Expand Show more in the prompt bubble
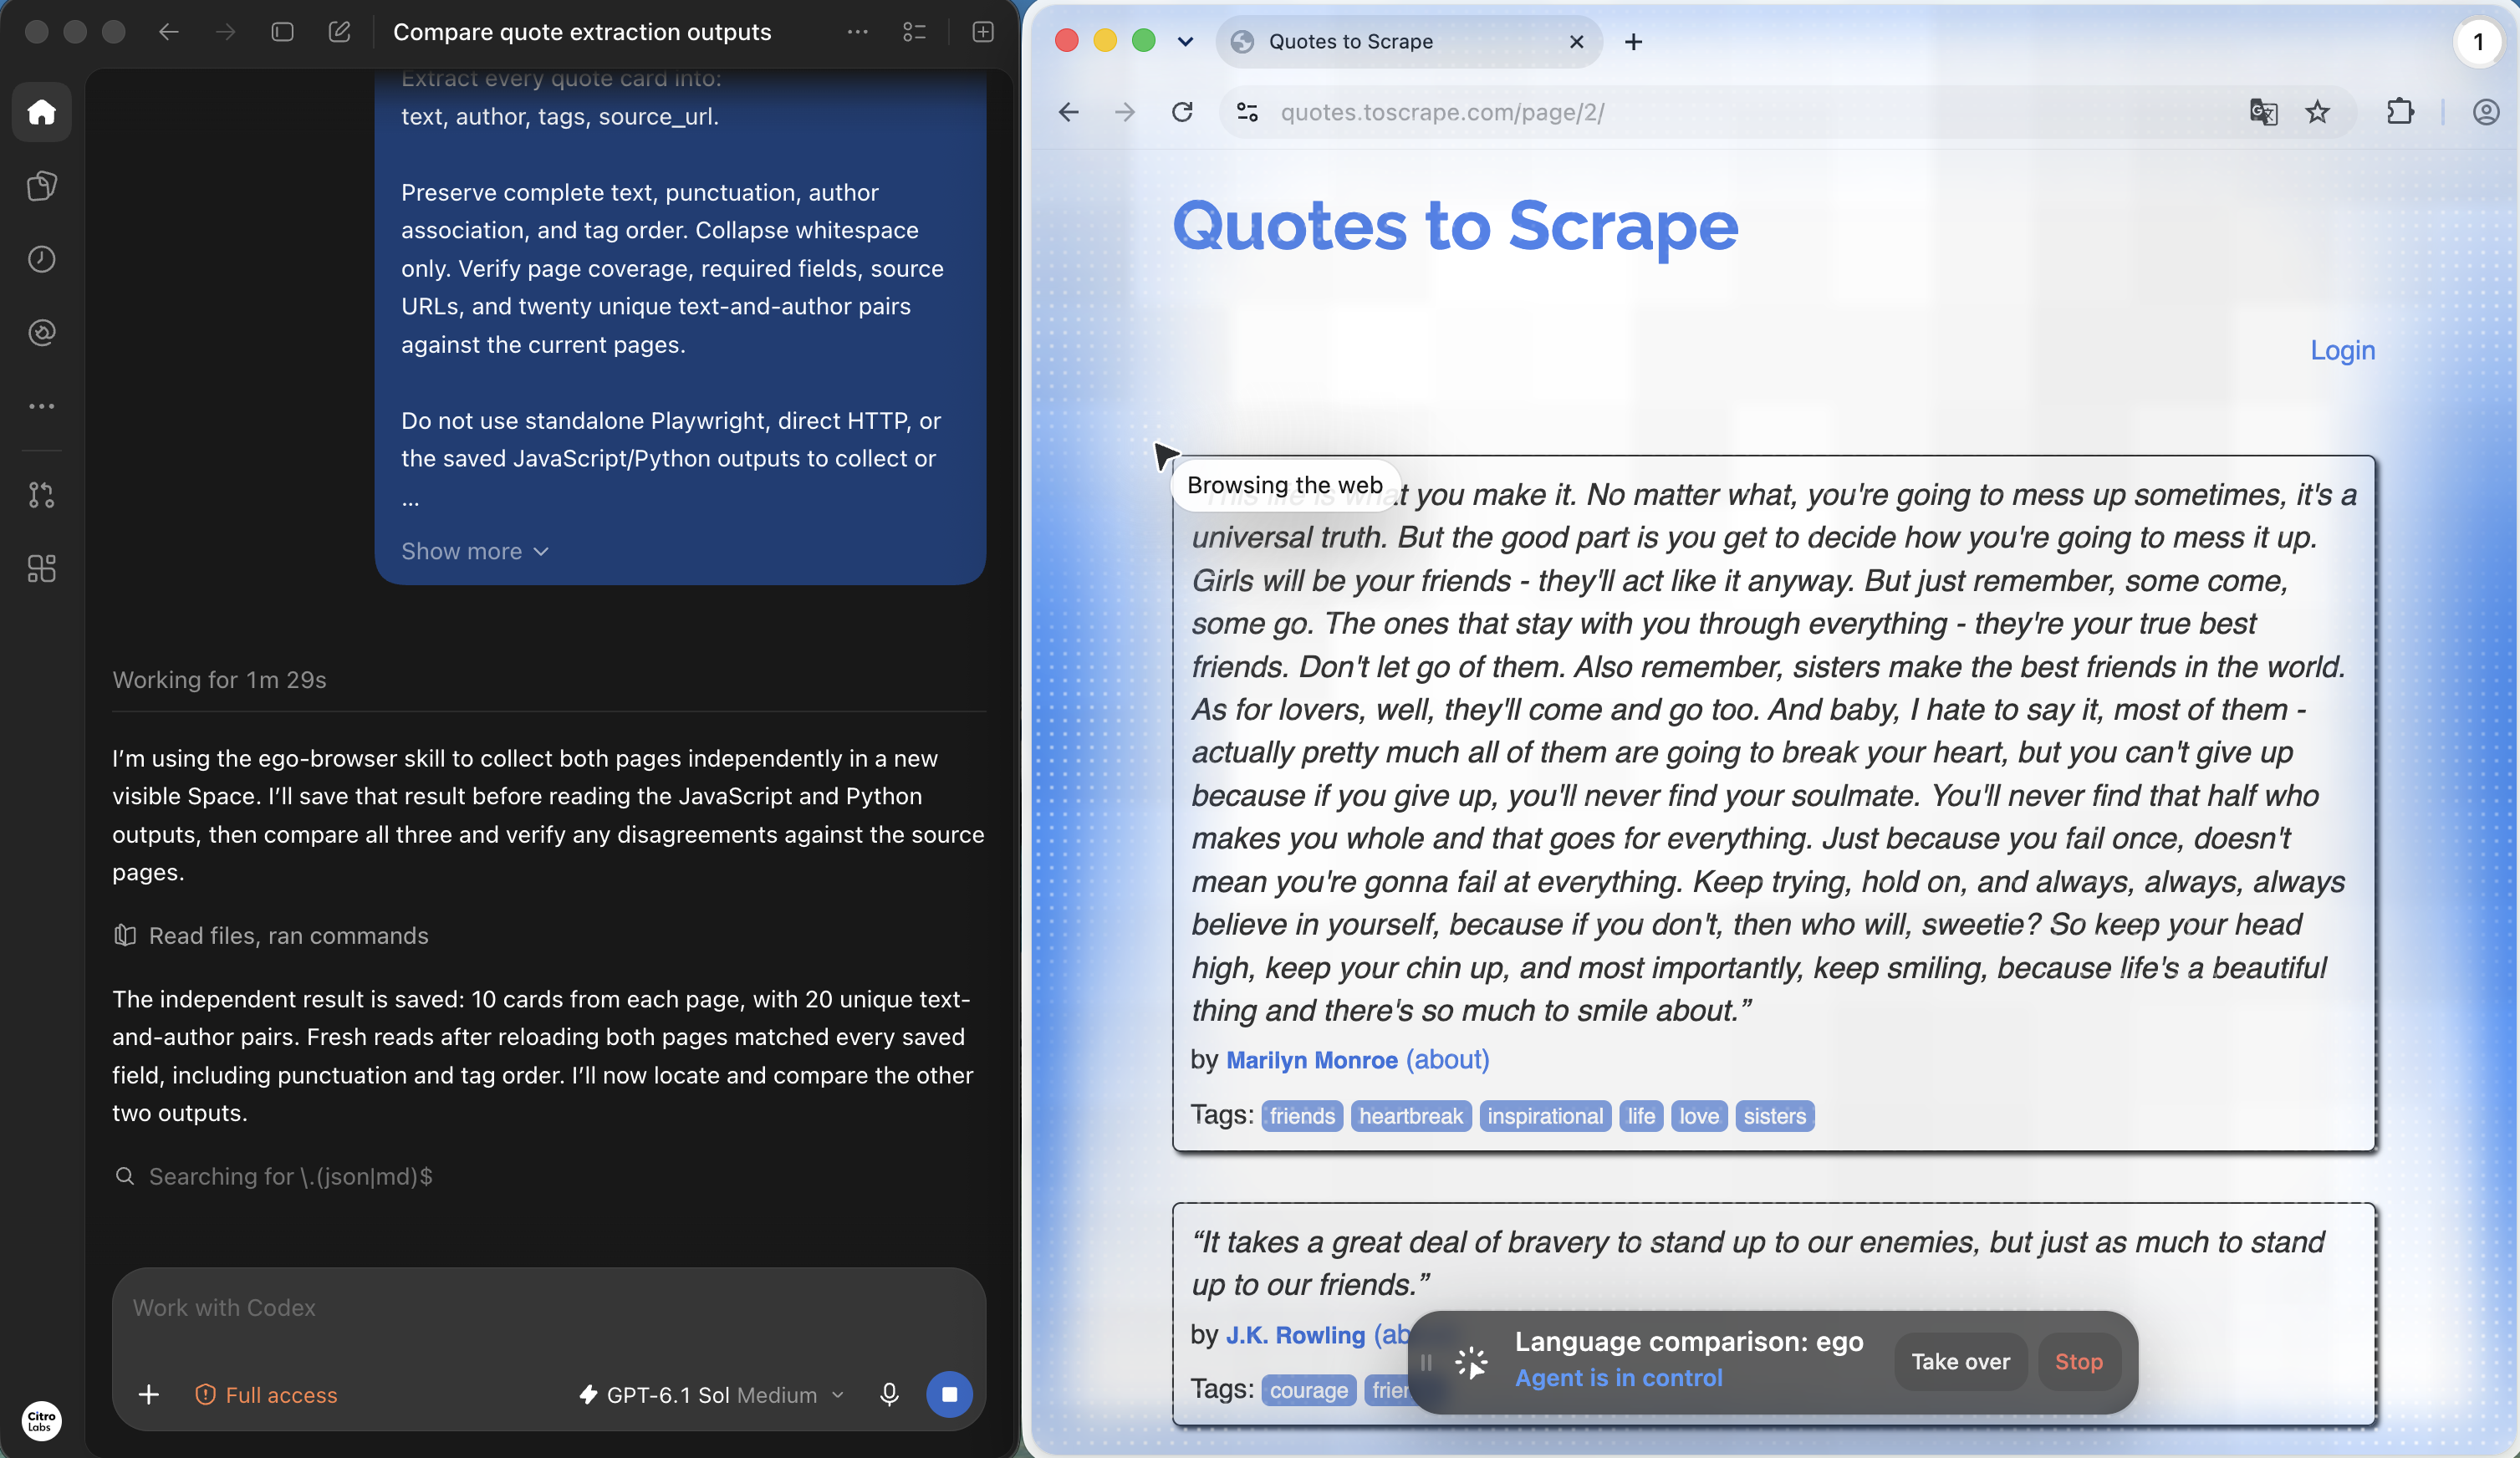 [x=475, y=551]
